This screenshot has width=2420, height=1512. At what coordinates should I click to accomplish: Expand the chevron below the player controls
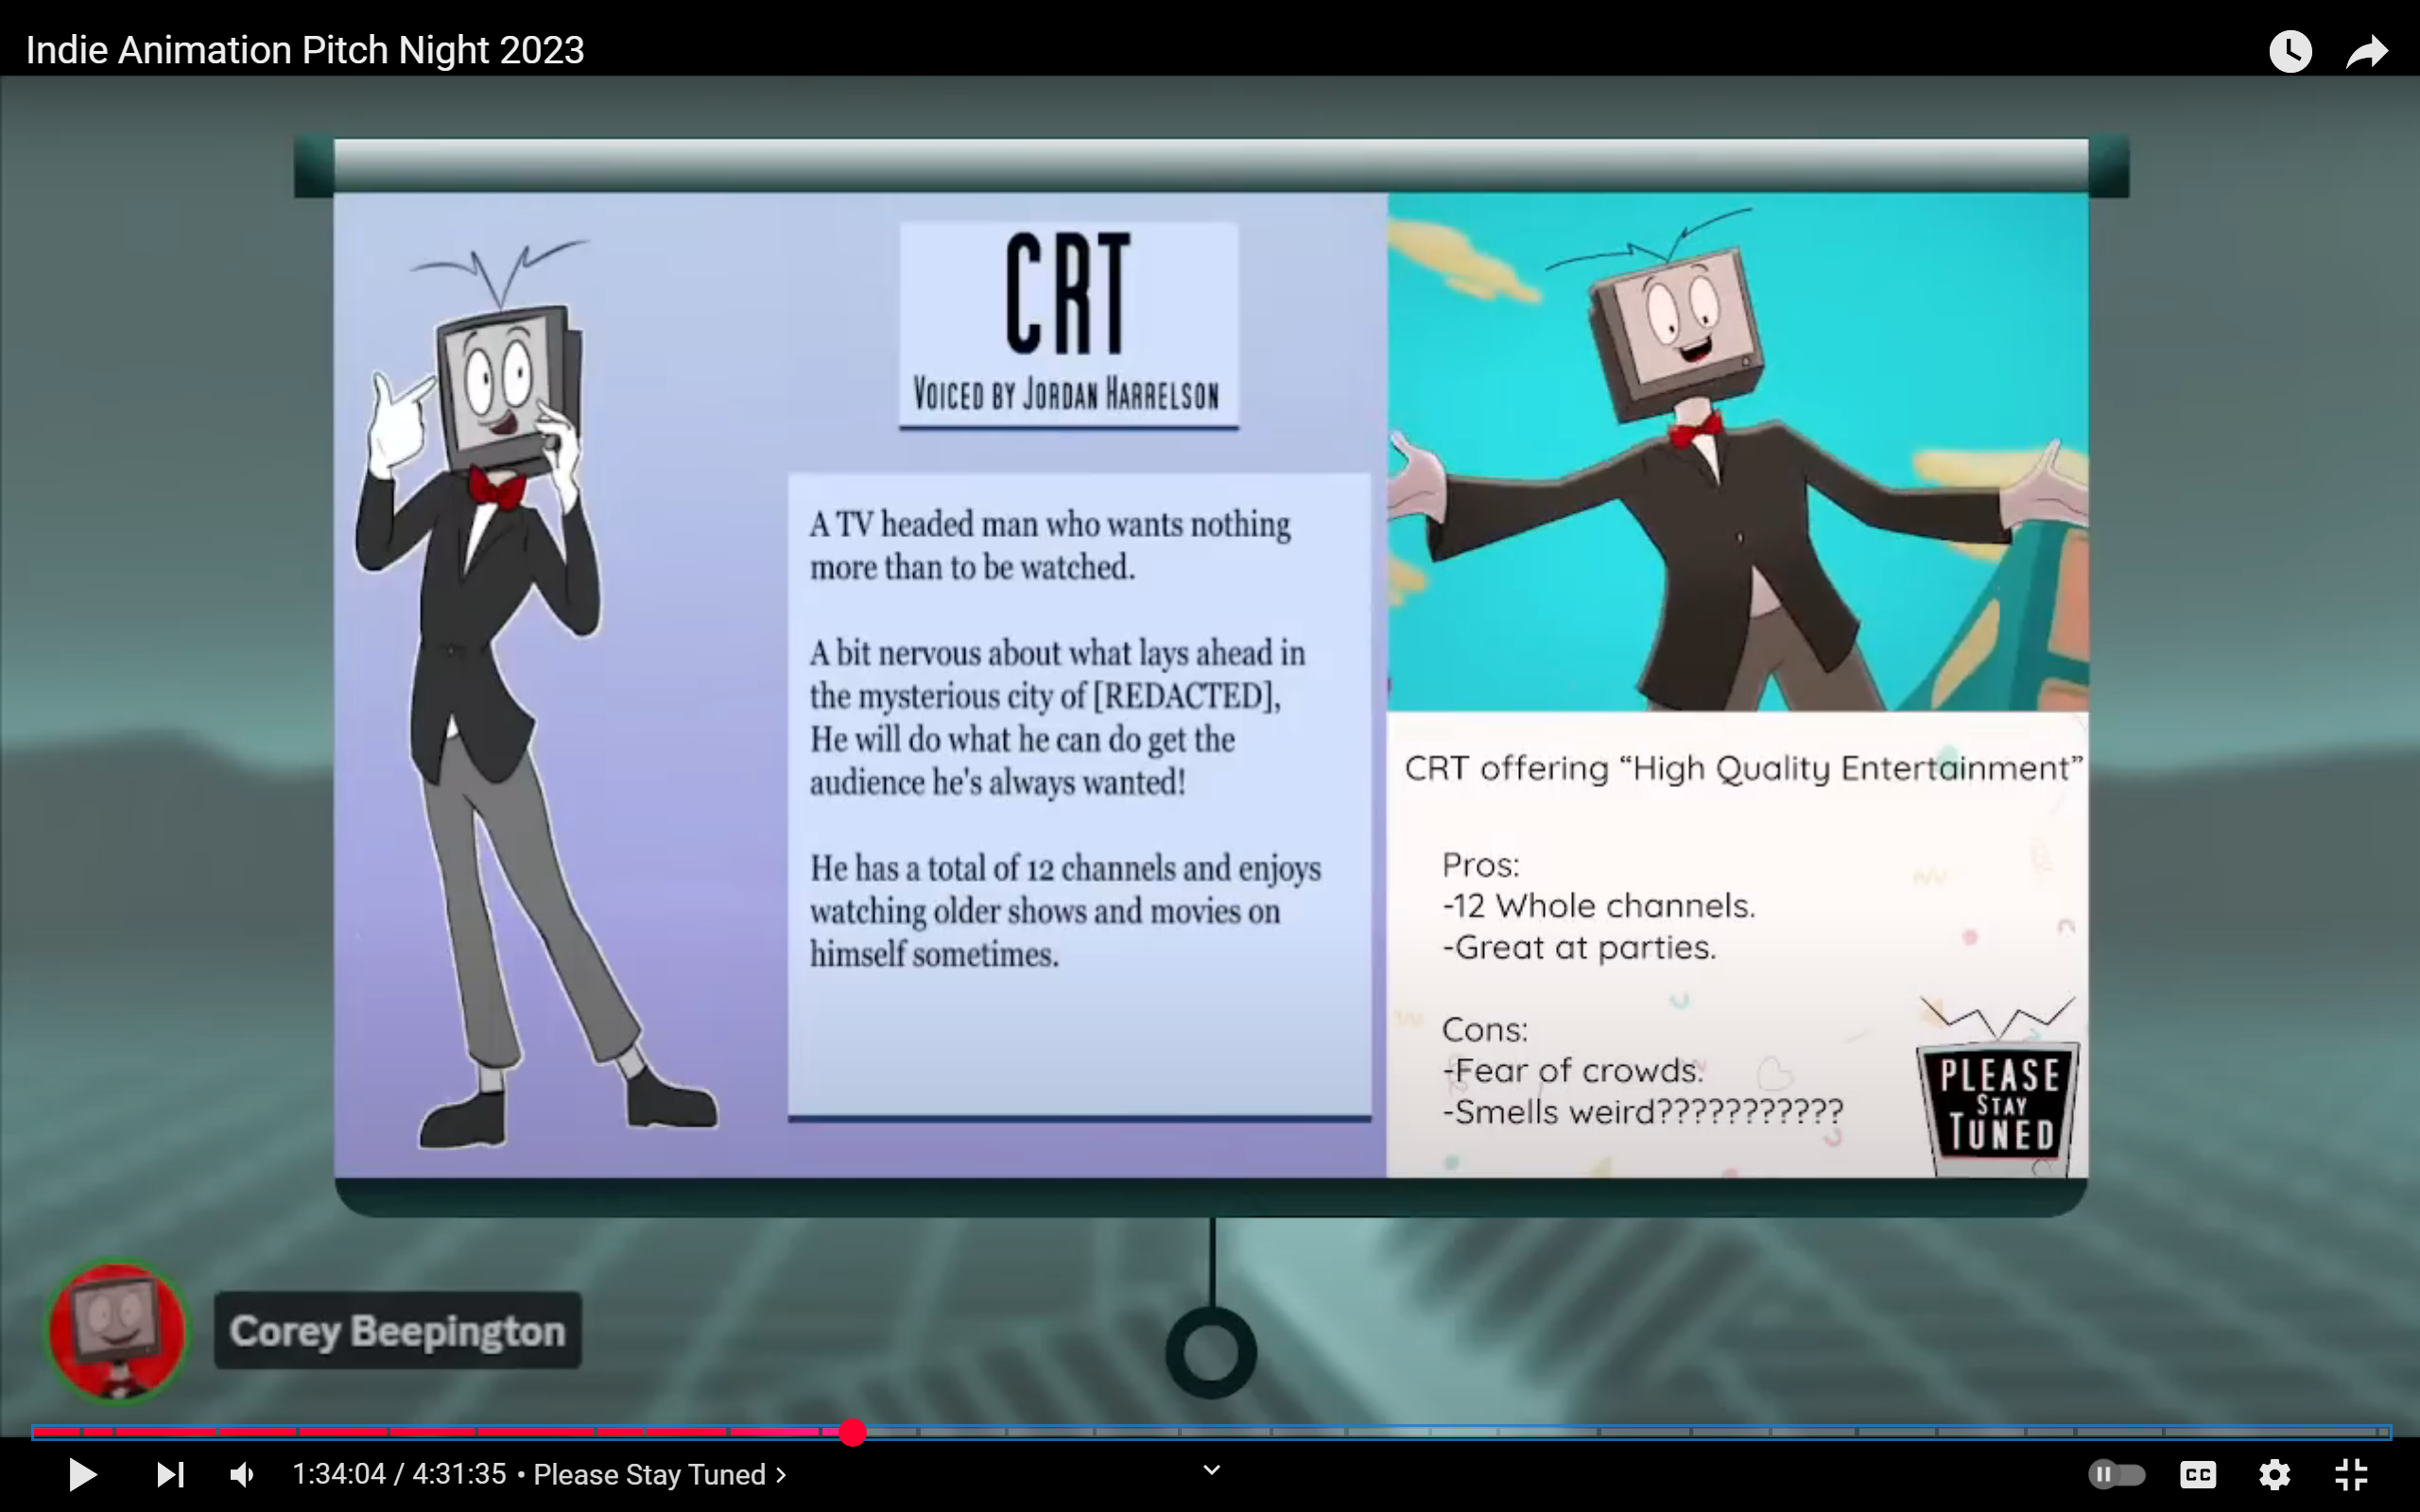[1211, 1470]
